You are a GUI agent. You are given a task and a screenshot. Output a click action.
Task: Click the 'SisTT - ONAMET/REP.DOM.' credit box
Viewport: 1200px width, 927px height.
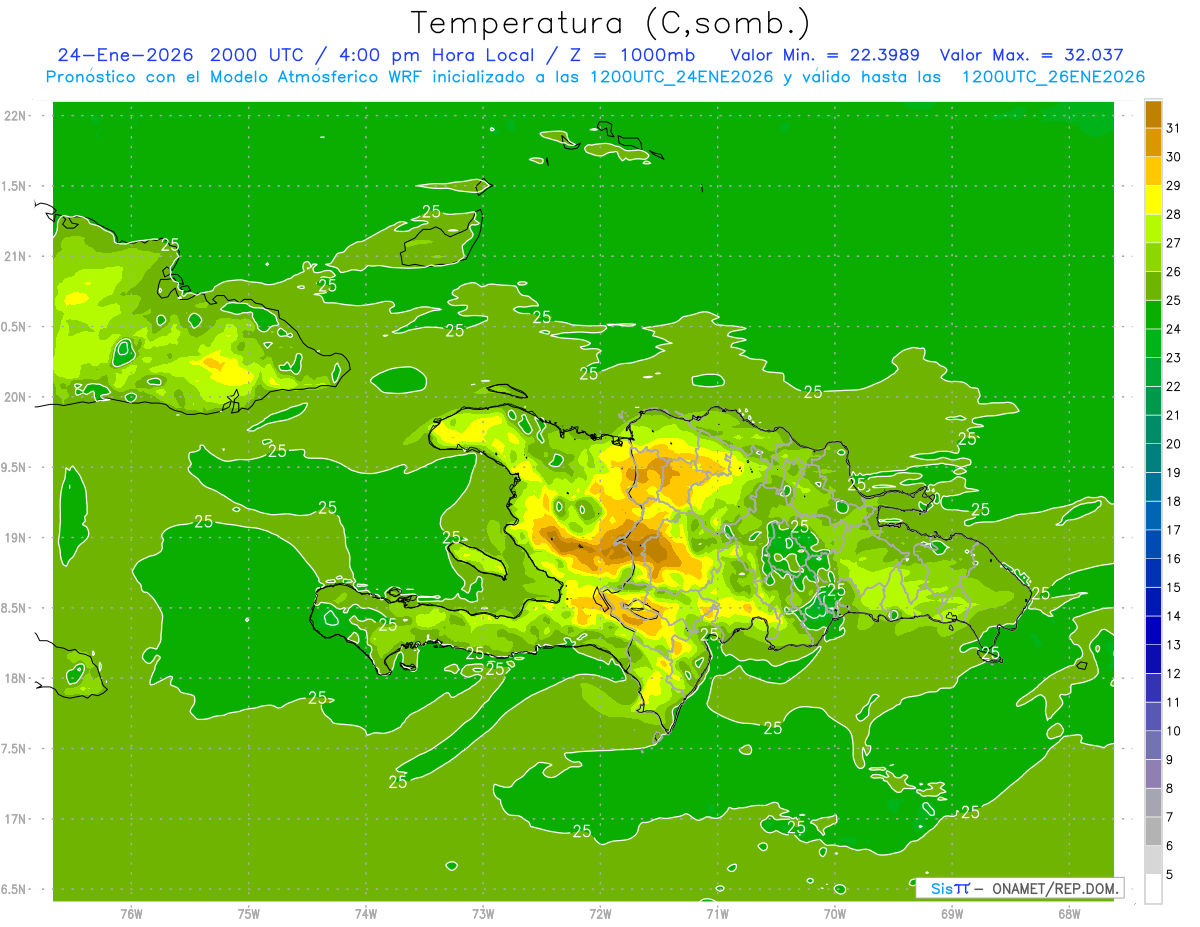tap(1019, 888)
